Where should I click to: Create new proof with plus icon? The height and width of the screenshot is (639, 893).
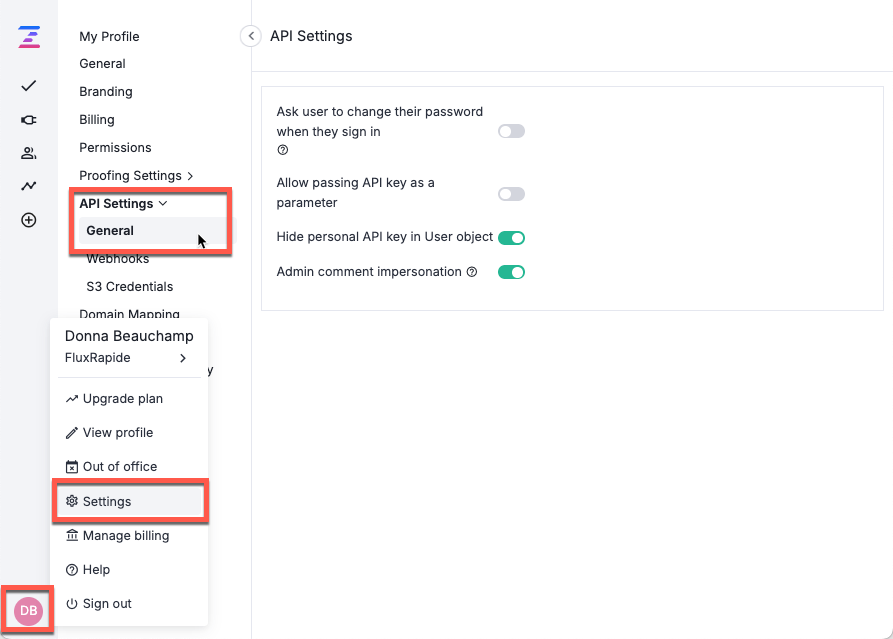tap(27, 220)
